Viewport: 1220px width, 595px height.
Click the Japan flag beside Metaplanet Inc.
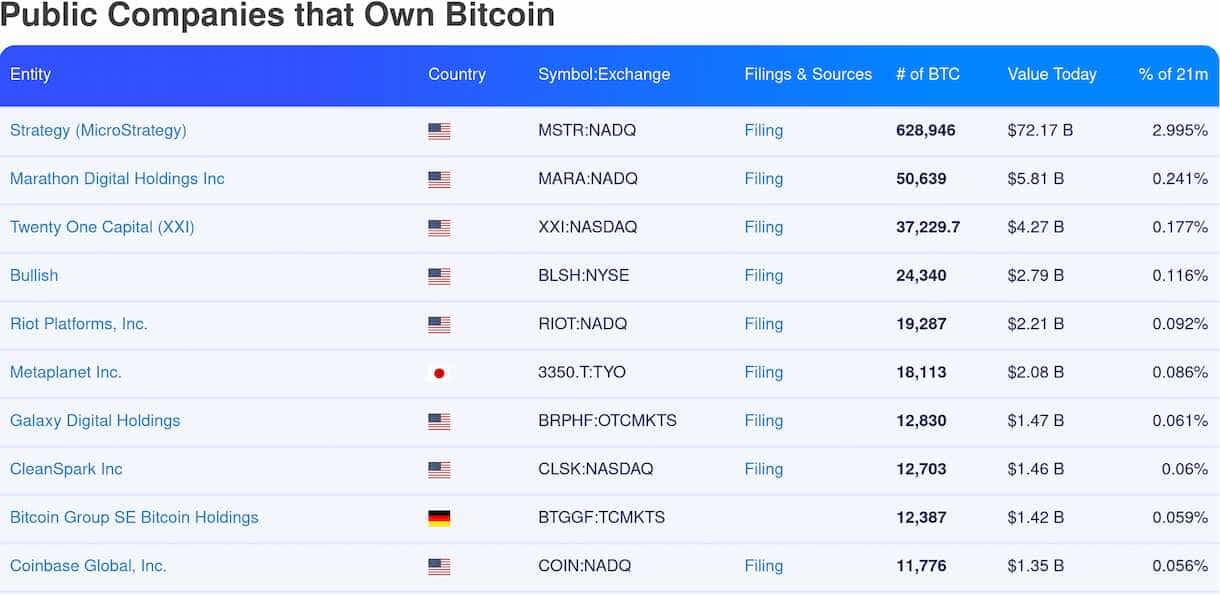(x=439, y=373)
